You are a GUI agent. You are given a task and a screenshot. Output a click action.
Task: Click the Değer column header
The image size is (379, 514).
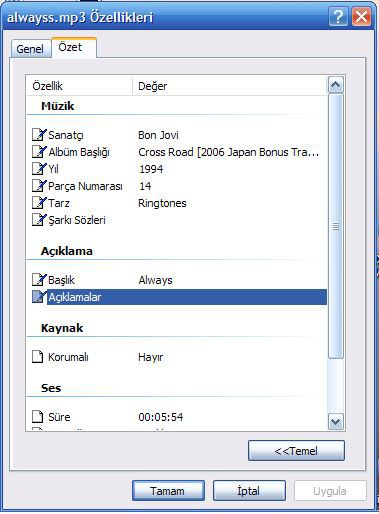(230, 86)
